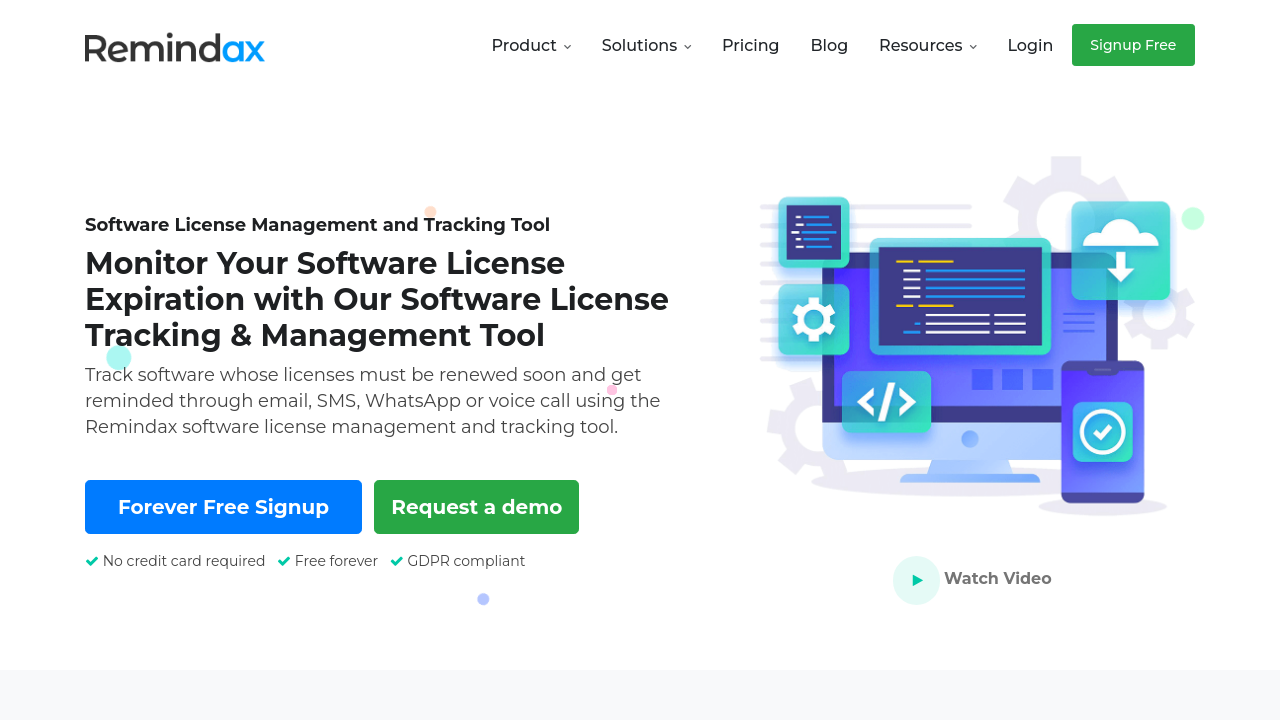Go to the Pricing page
This screenshot has width=1280, height=720.
[x=750, y=46]
